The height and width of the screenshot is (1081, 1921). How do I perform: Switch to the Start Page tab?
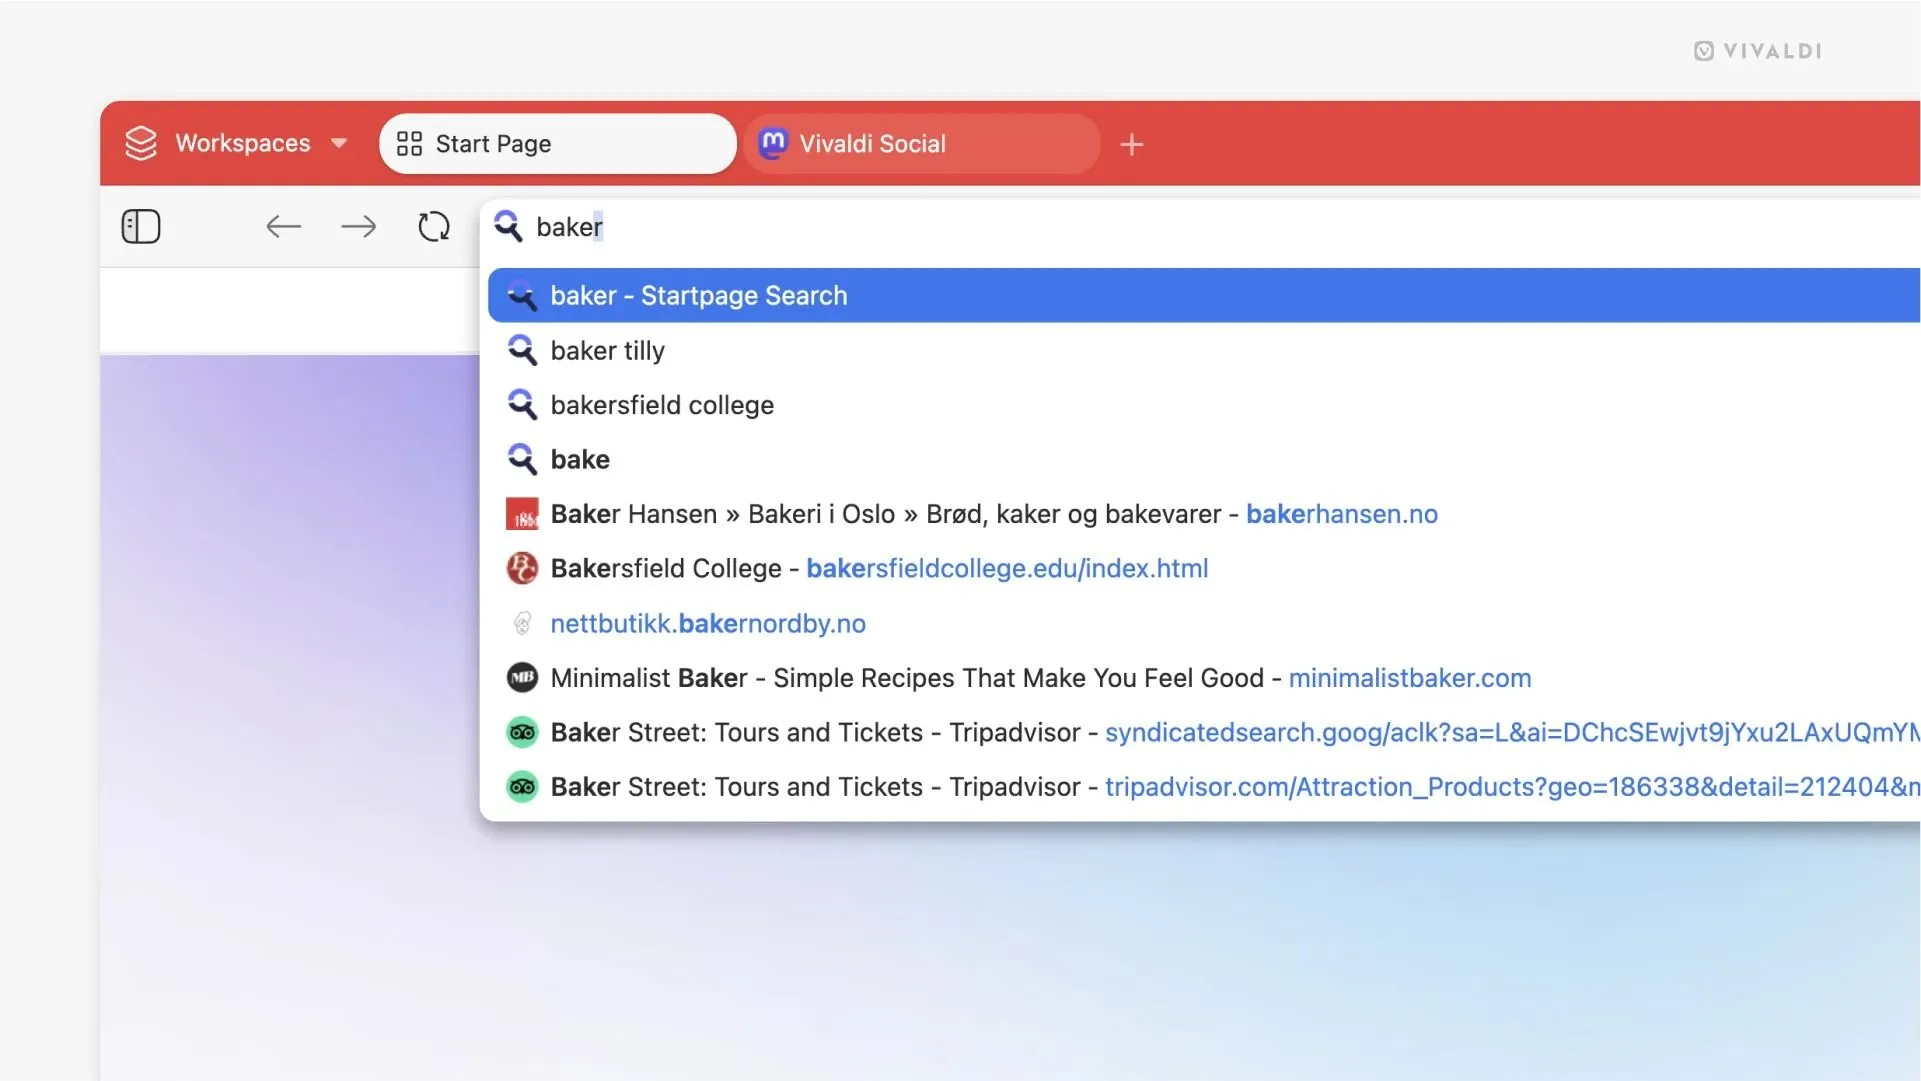(556, 144)
